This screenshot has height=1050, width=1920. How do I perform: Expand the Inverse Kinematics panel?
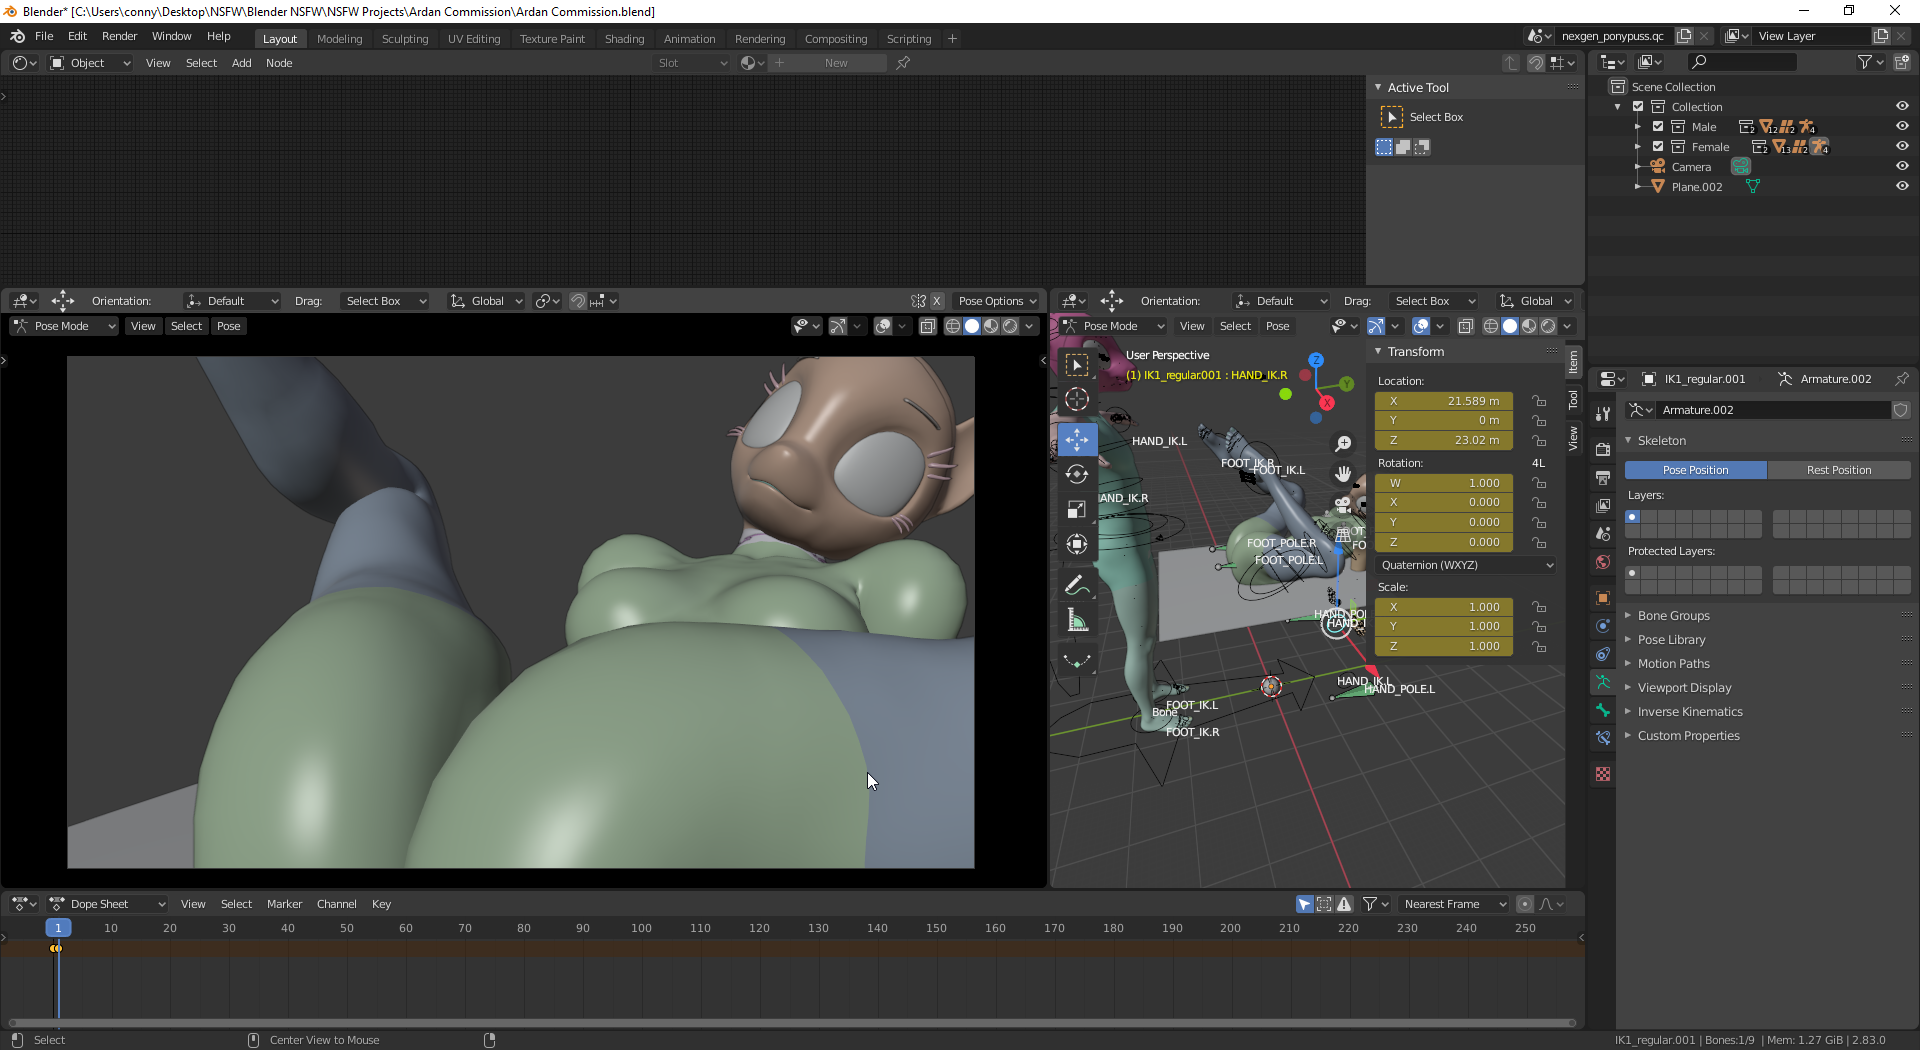tap(1690, 712)
